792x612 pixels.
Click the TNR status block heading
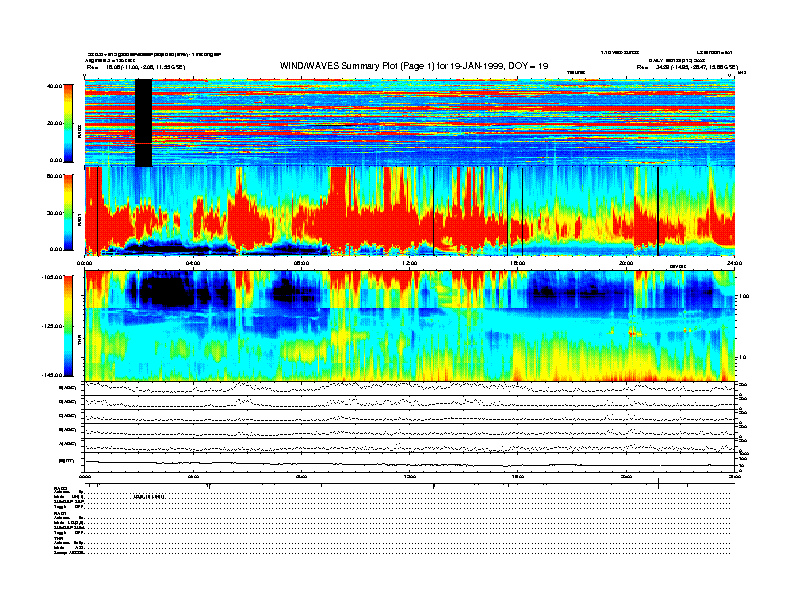coord(60,538)
